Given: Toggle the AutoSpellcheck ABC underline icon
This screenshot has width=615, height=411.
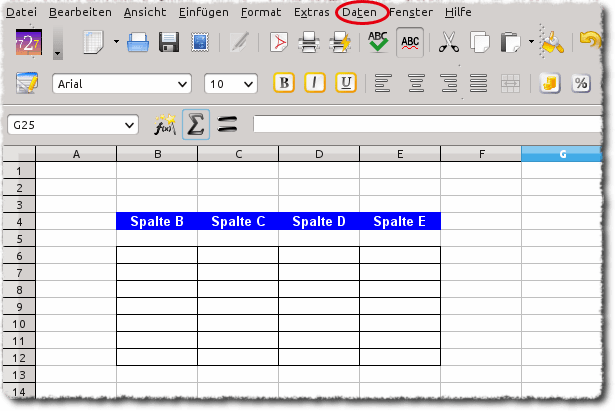Looking at the screenshot, I should click(x=410, y=42).
